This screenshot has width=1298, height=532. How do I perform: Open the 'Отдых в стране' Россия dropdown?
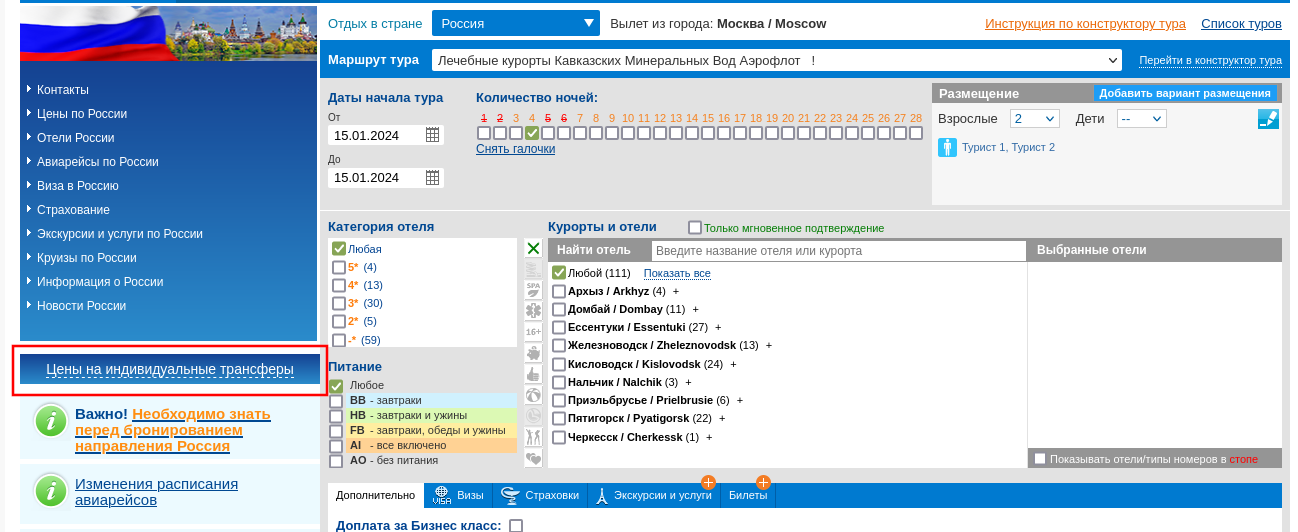click(515, 23)
